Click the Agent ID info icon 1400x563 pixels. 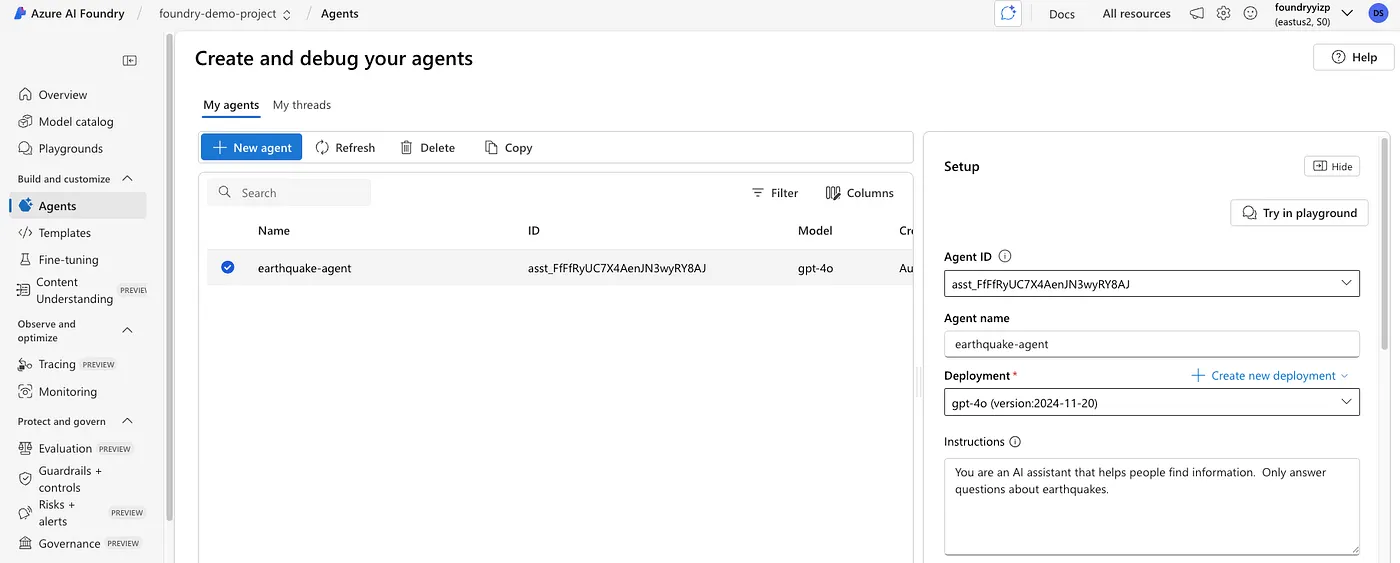(x=1005, y=256)
